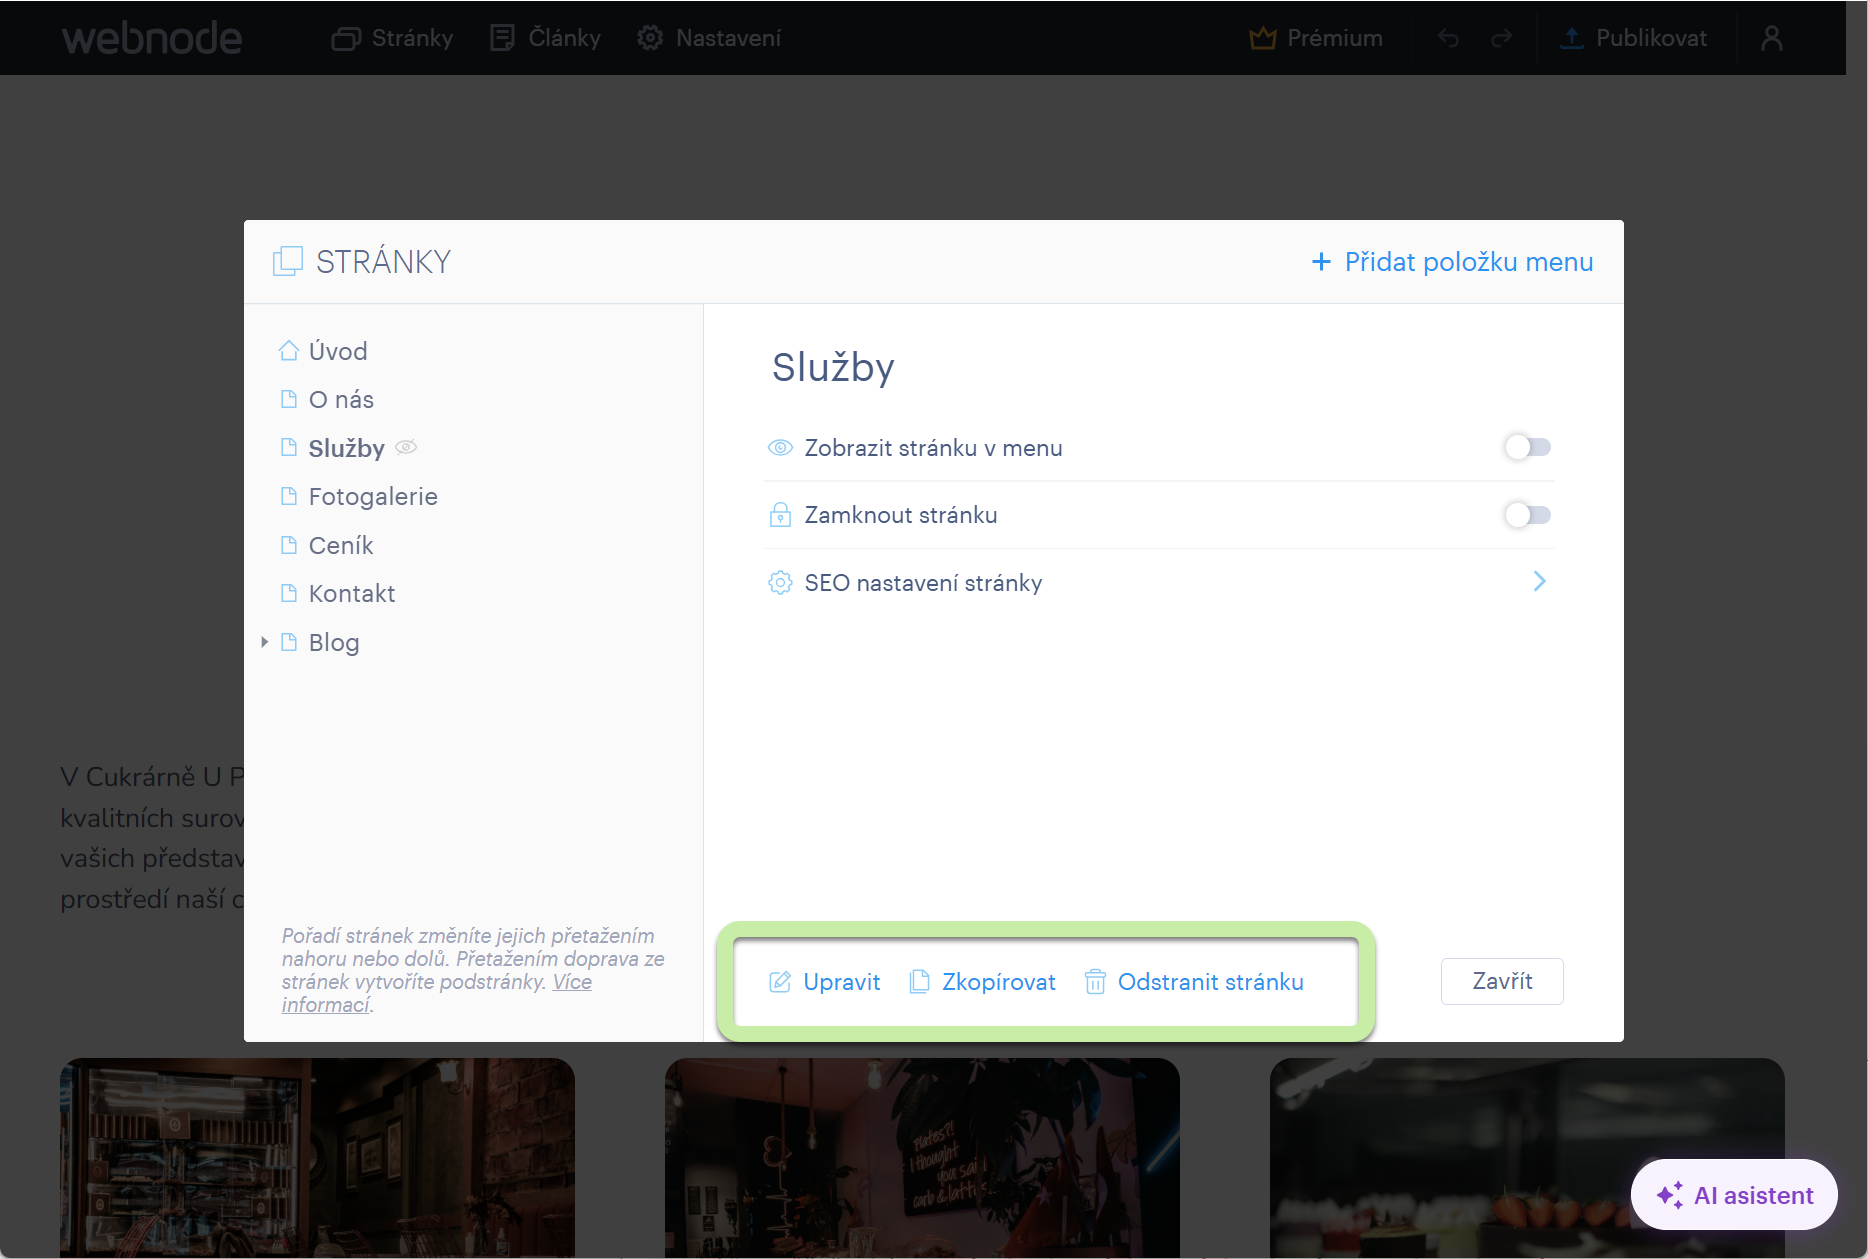
Task: Click the lock icon beside Zamknout stránku
Action: pyautogui.click(x=780, y=515)
